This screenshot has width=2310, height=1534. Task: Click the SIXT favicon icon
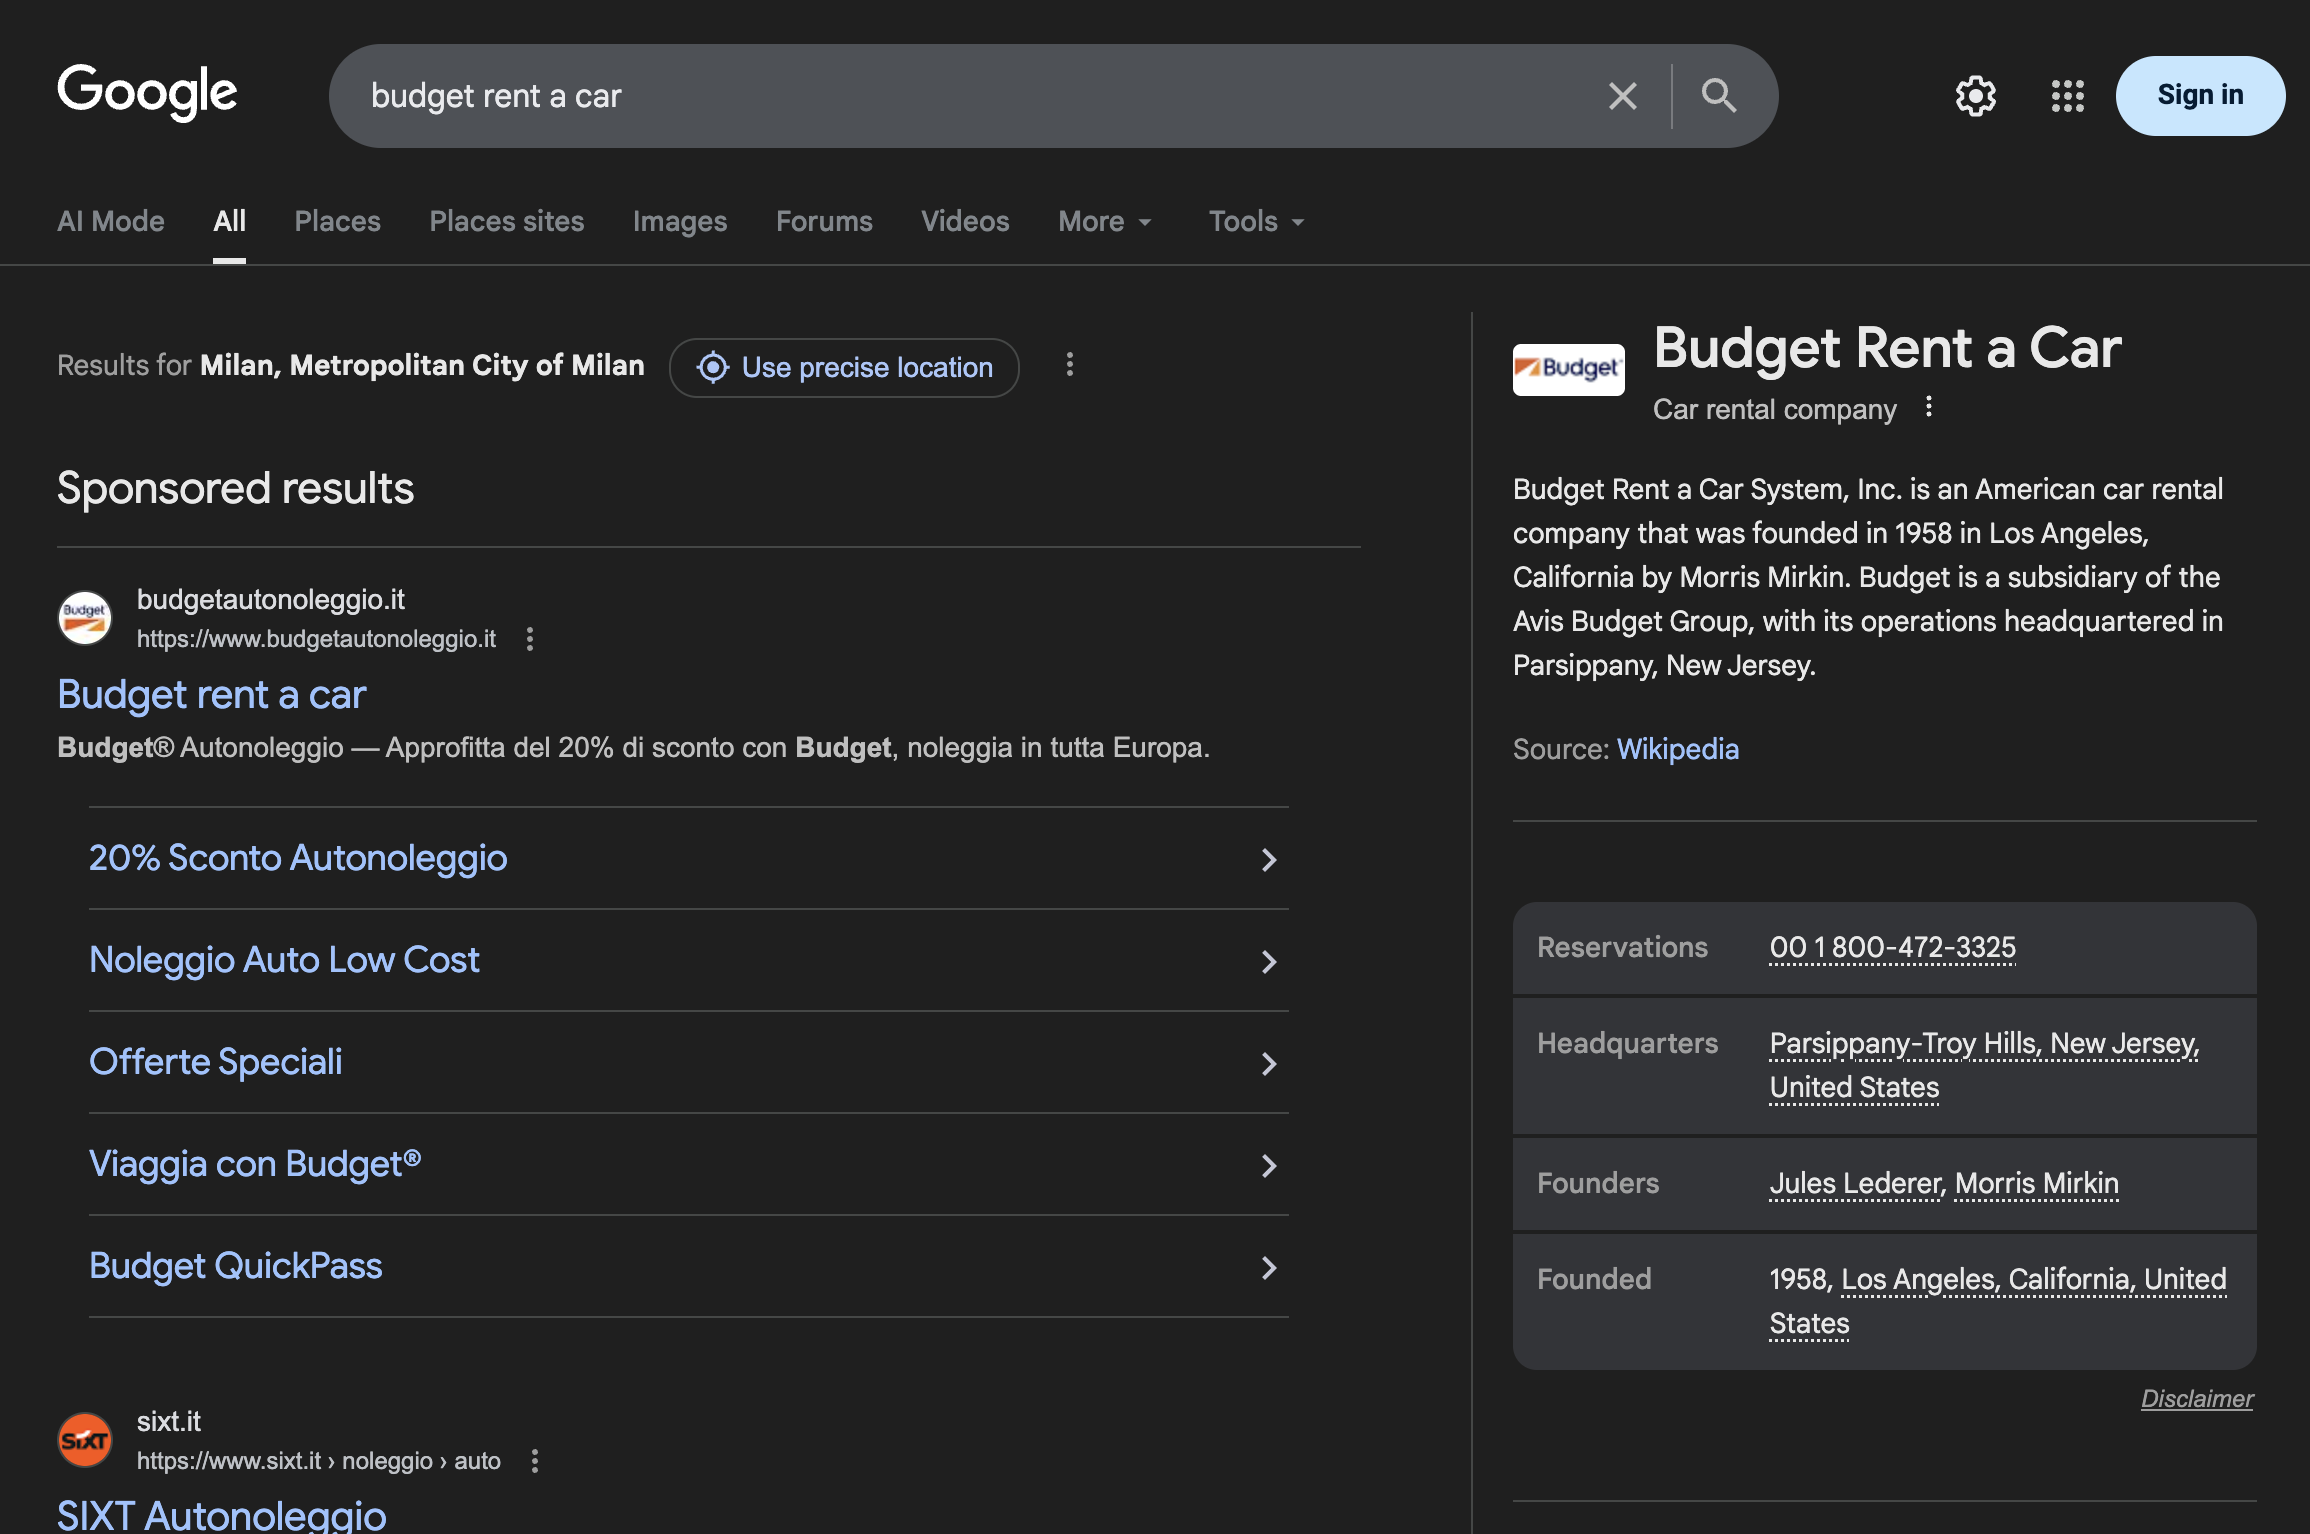[85, 1440]
